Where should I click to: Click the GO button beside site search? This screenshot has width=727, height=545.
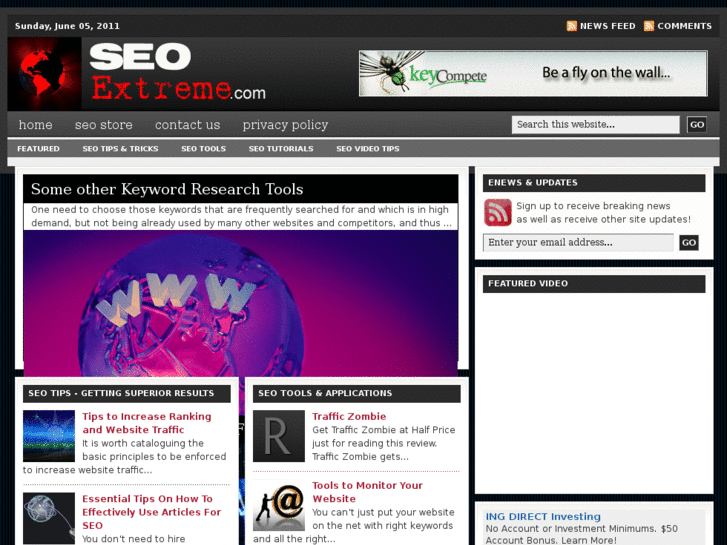coord(697,125)
